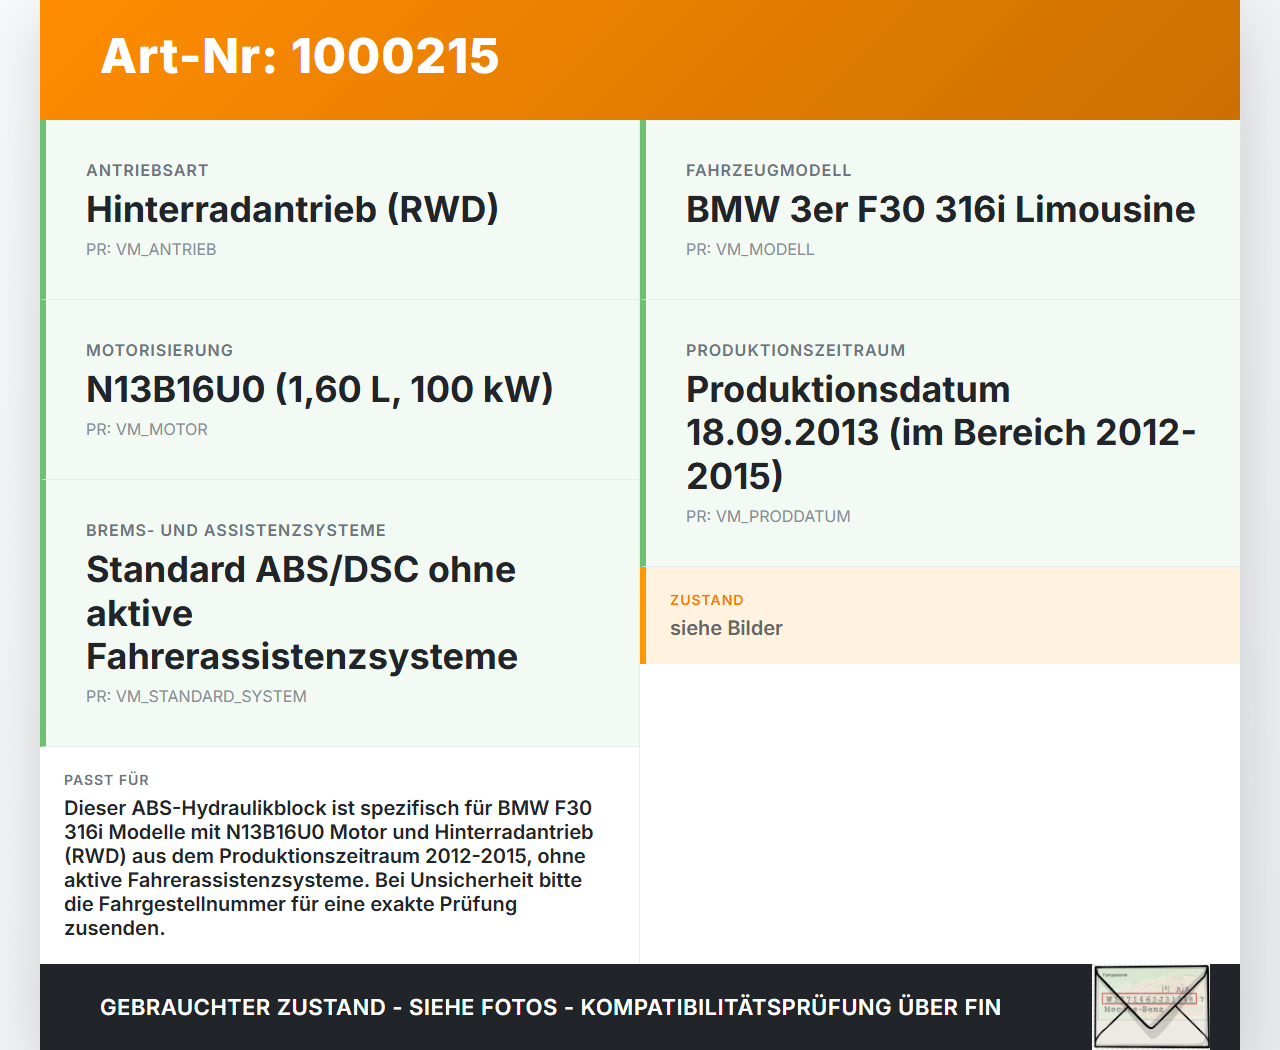The width and height of the screenshot is (1280, 1050).
Task: Click the Zustand highlight box
Action: [x=940, y=615]
